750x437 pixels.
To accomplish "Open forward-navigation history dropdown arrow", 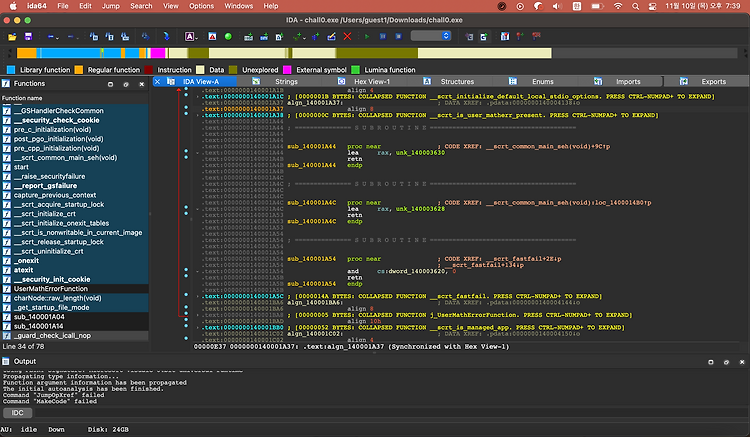I will click(77, 38).
